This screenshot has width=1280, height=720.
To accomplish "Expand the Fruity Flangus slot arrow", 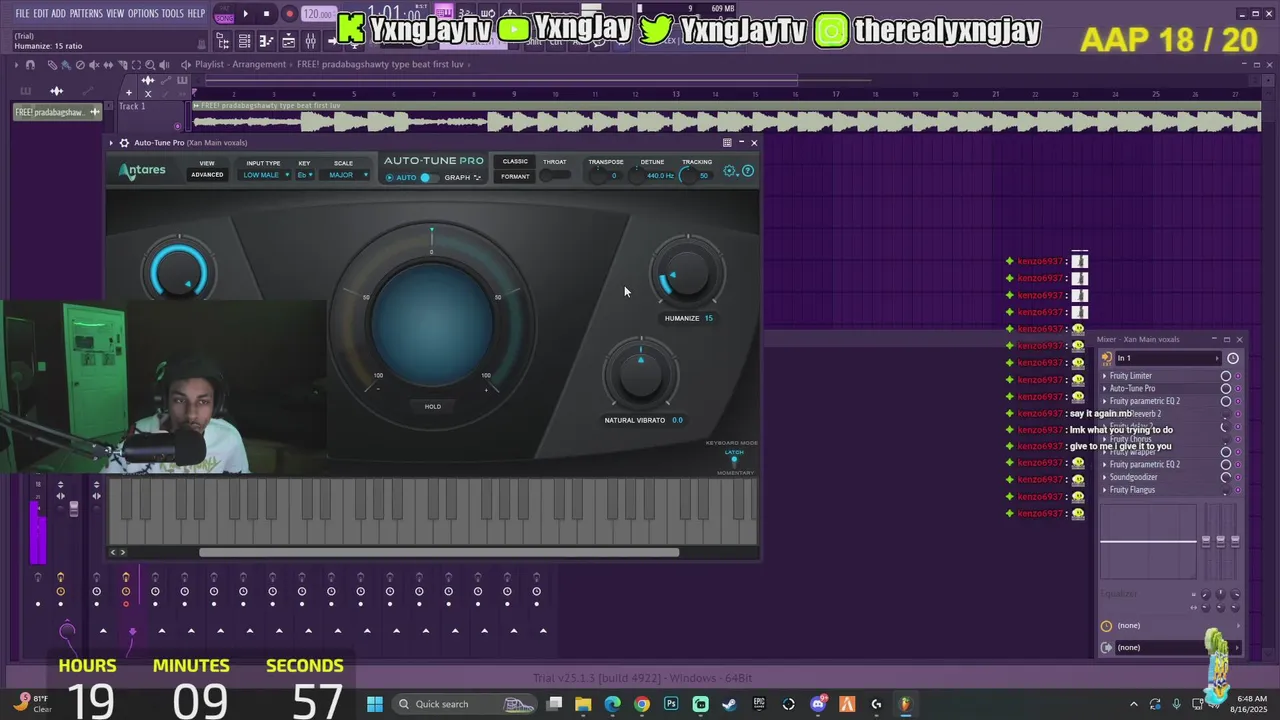I will pos(1104,490).
